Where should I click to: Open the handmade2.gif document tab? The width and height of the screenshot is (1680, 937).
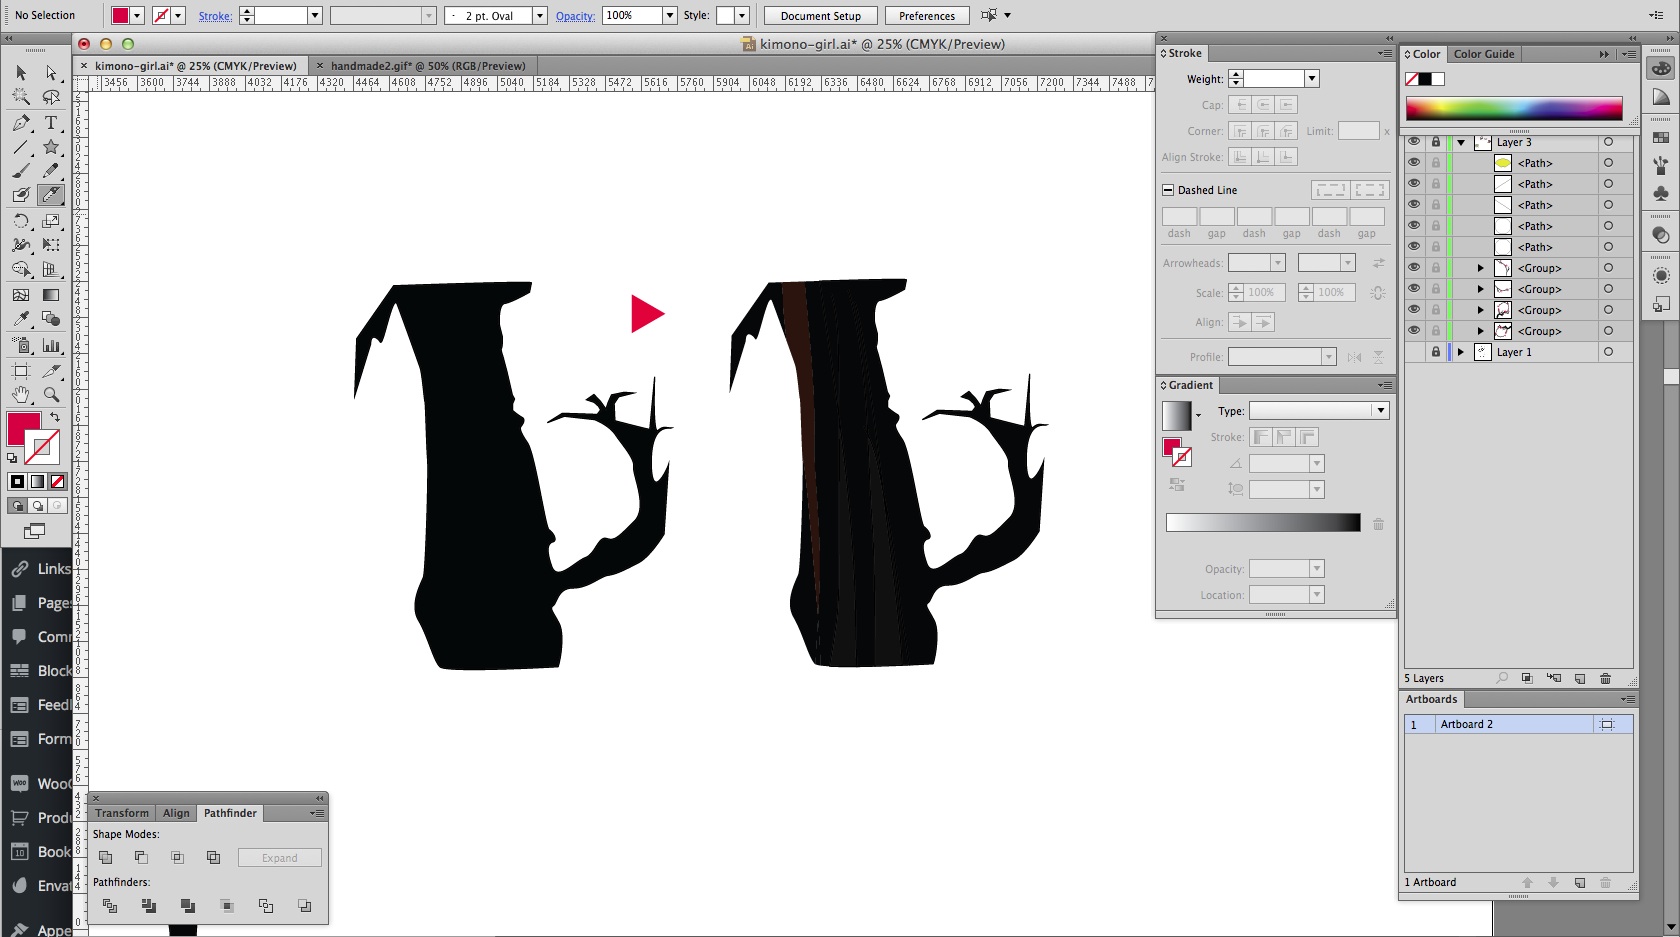click(x=427, y=66)
